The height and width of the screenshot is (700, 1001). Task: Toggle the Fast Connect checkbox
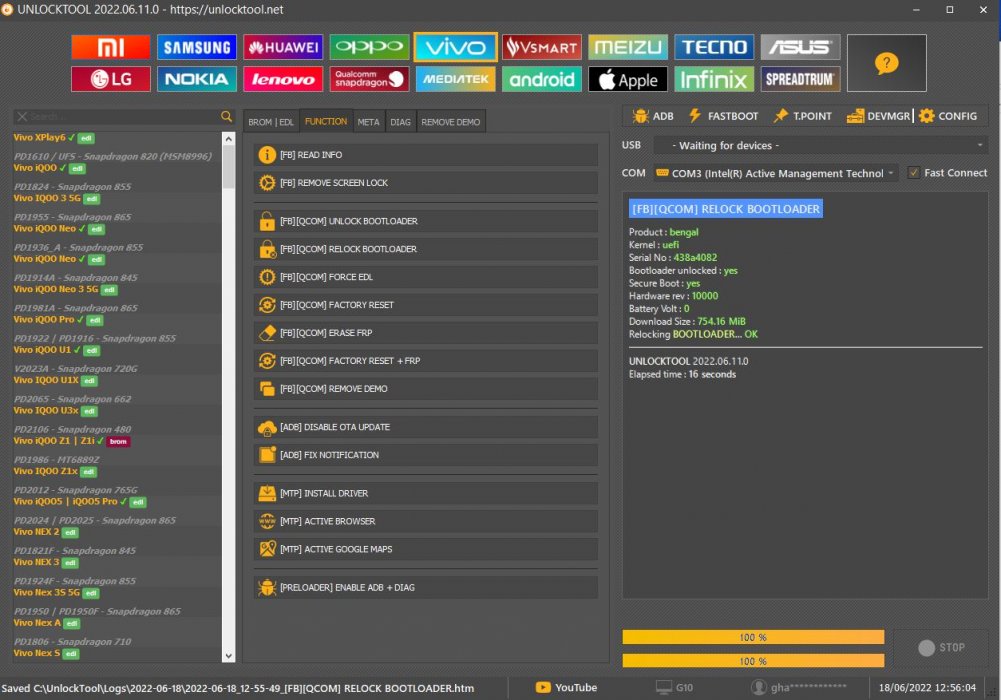point(914,173)
